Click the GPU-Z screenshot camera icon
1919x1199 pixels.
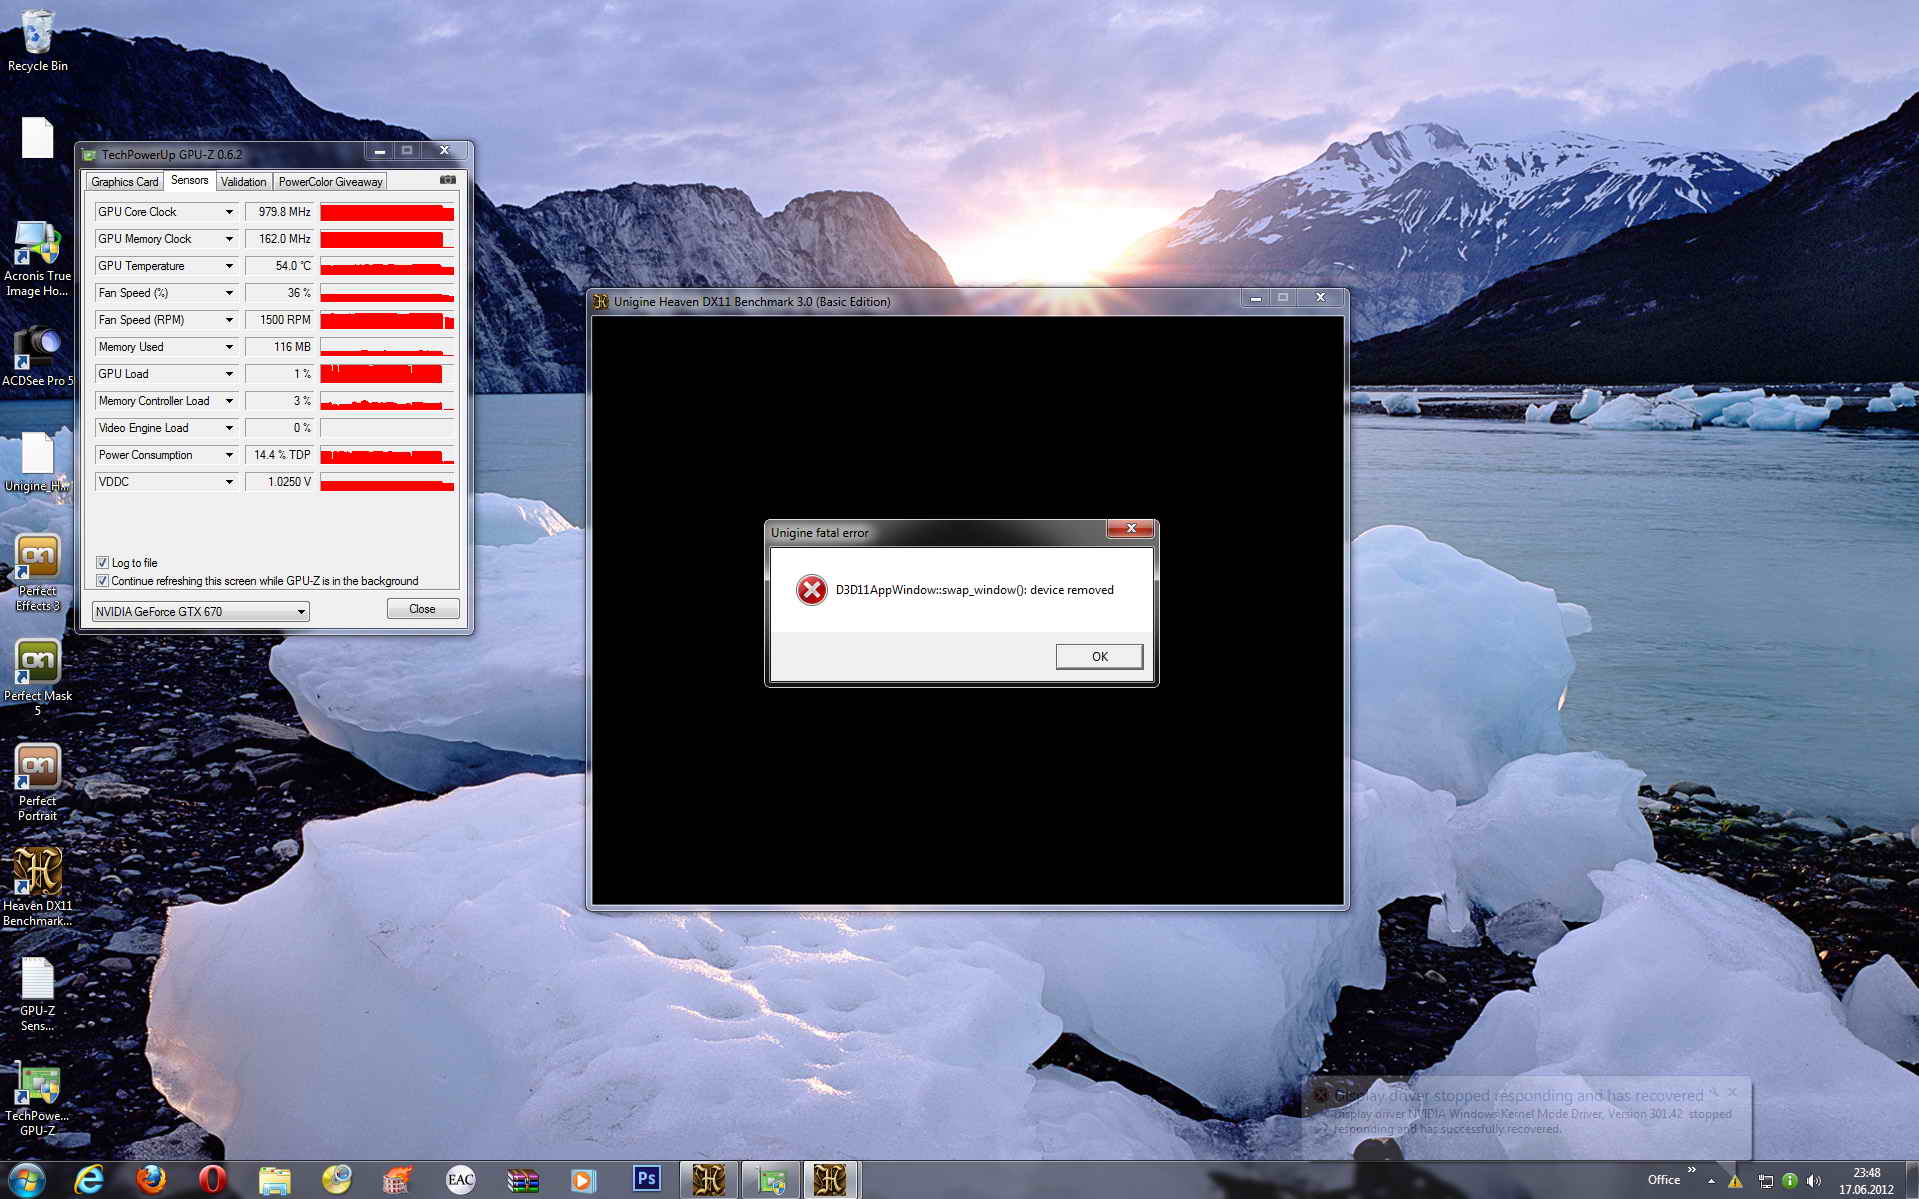pyautogui.click(x=448, y=180)
